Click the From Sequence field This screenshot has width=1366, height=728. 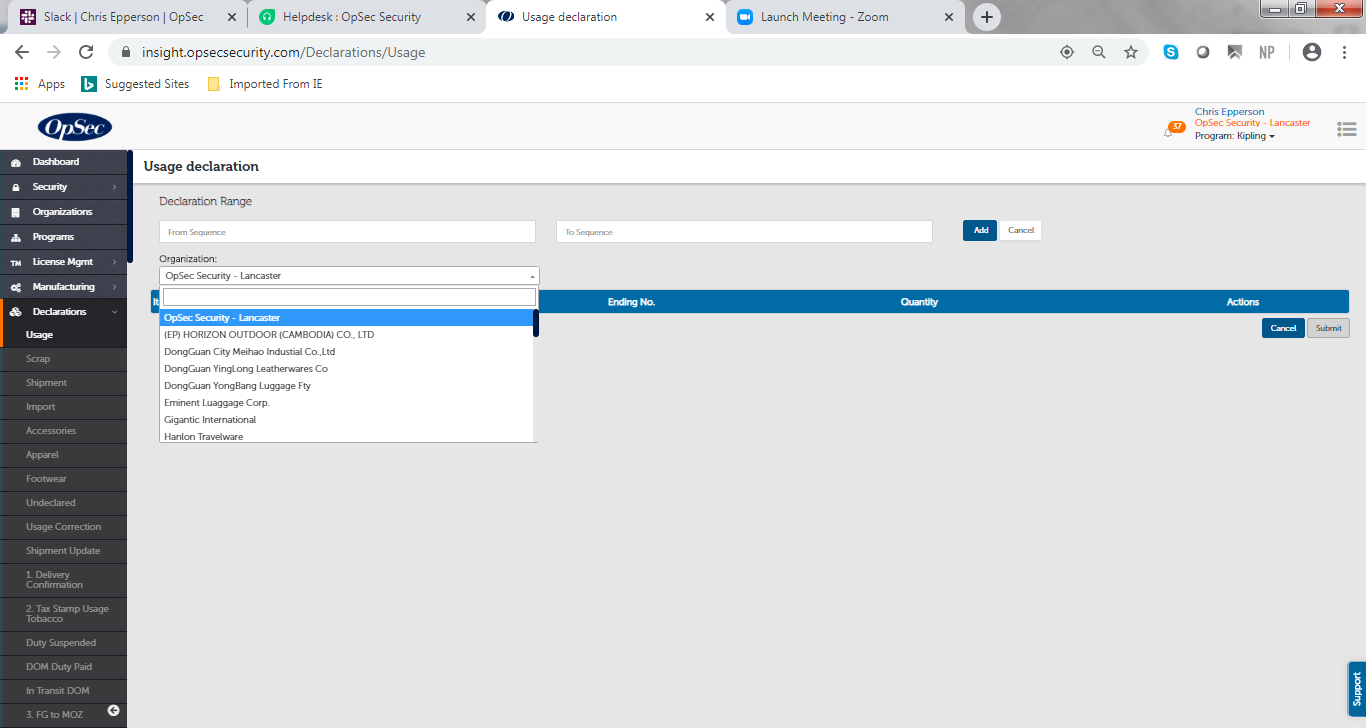[347, 232]
